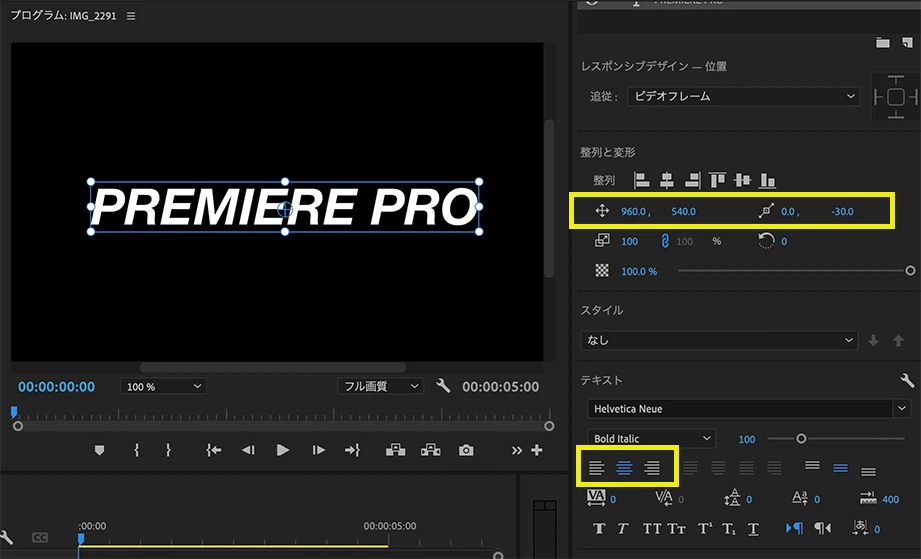Align the text to the vertical middle
The image size is (921, 559).
(x=841, y=468)
